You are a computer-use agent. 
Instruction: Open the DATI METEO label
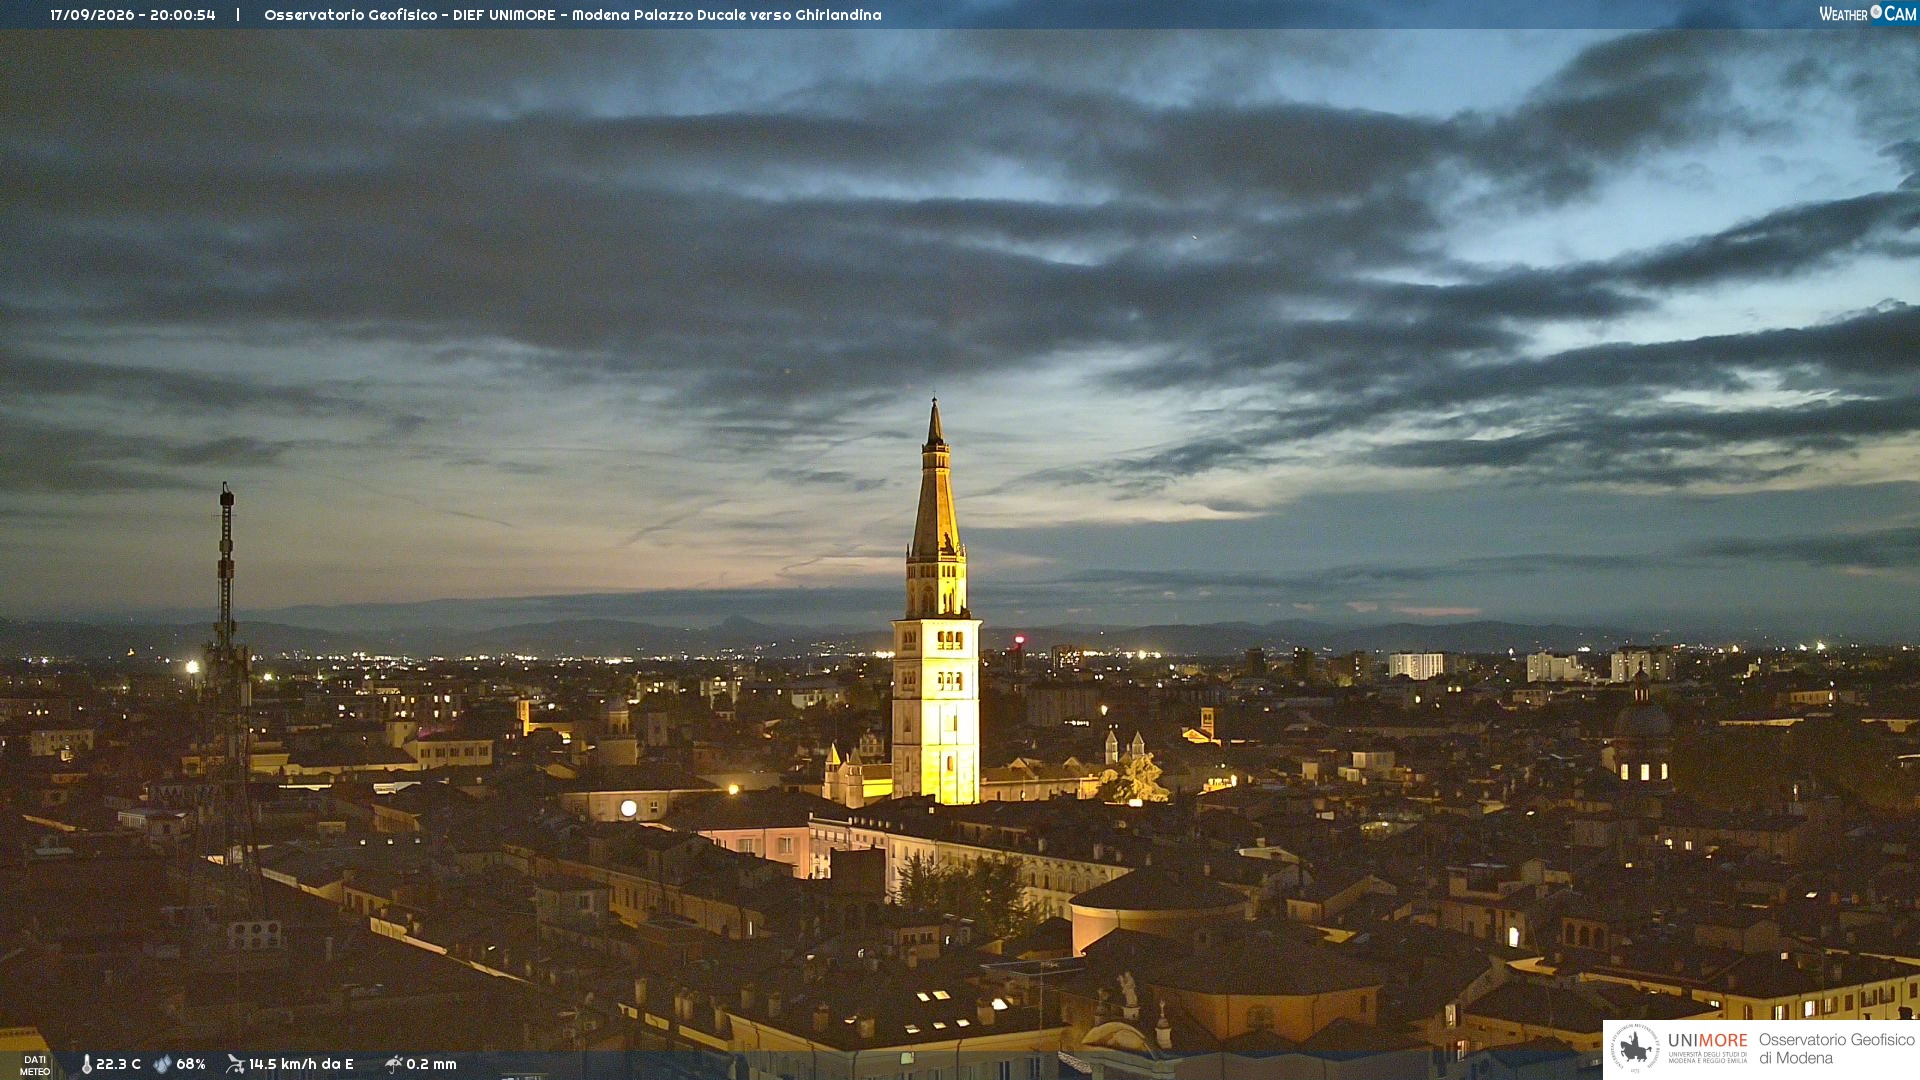point(35,1065)
